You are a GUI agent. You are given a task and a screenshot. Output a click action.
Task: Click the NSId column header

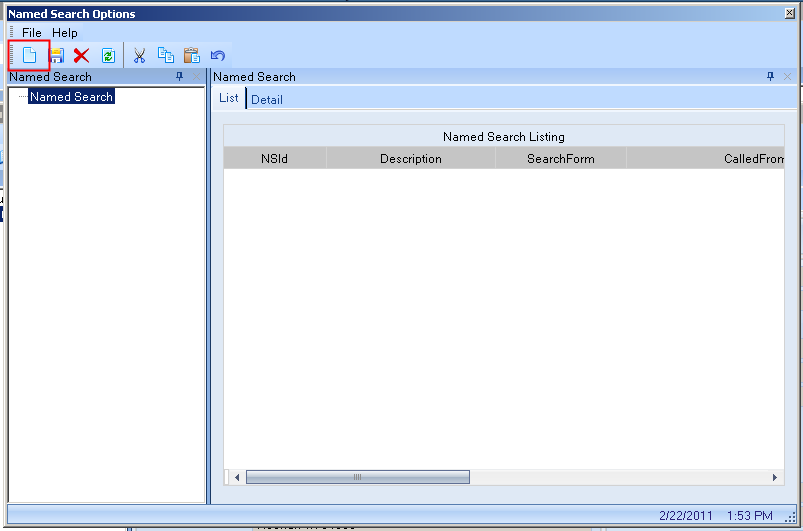(x=274, y=159)
